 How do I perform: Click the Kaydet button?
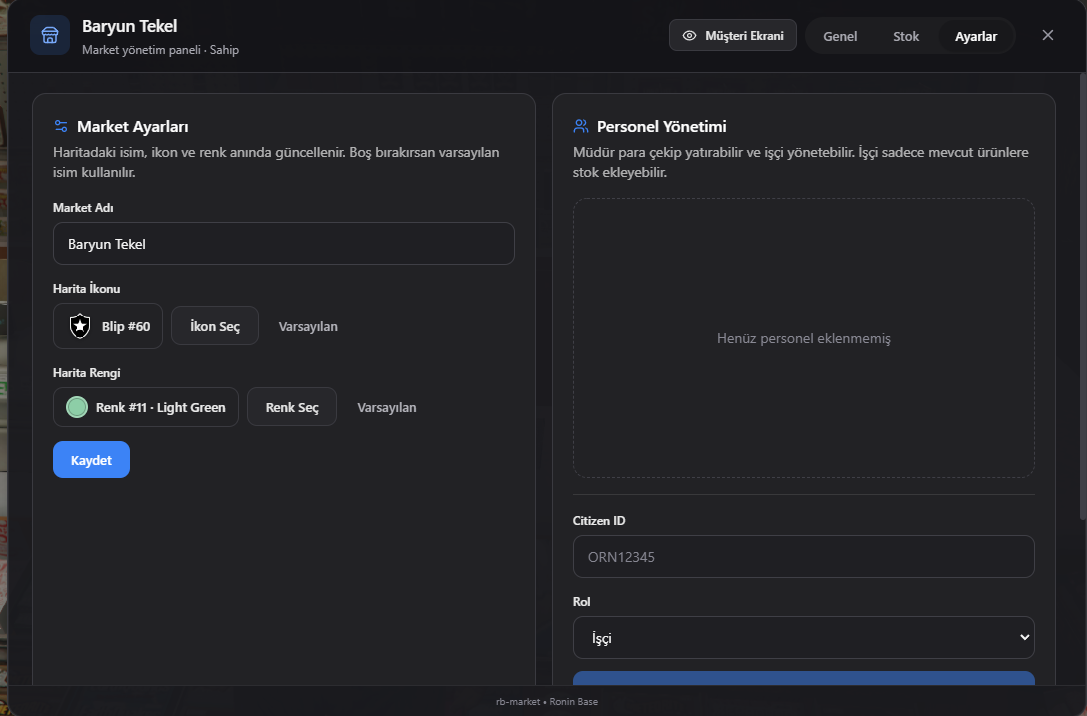tap(92, 460)
